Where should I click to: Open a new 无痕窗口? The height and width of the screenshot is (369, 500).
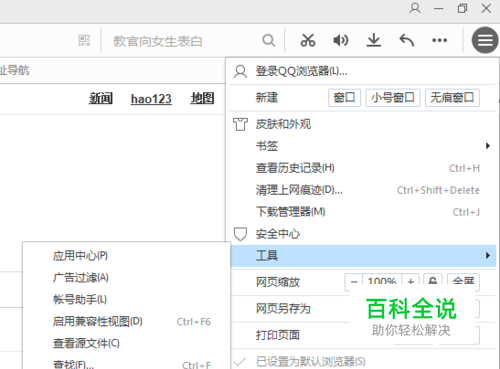click(x=452, y=98)
